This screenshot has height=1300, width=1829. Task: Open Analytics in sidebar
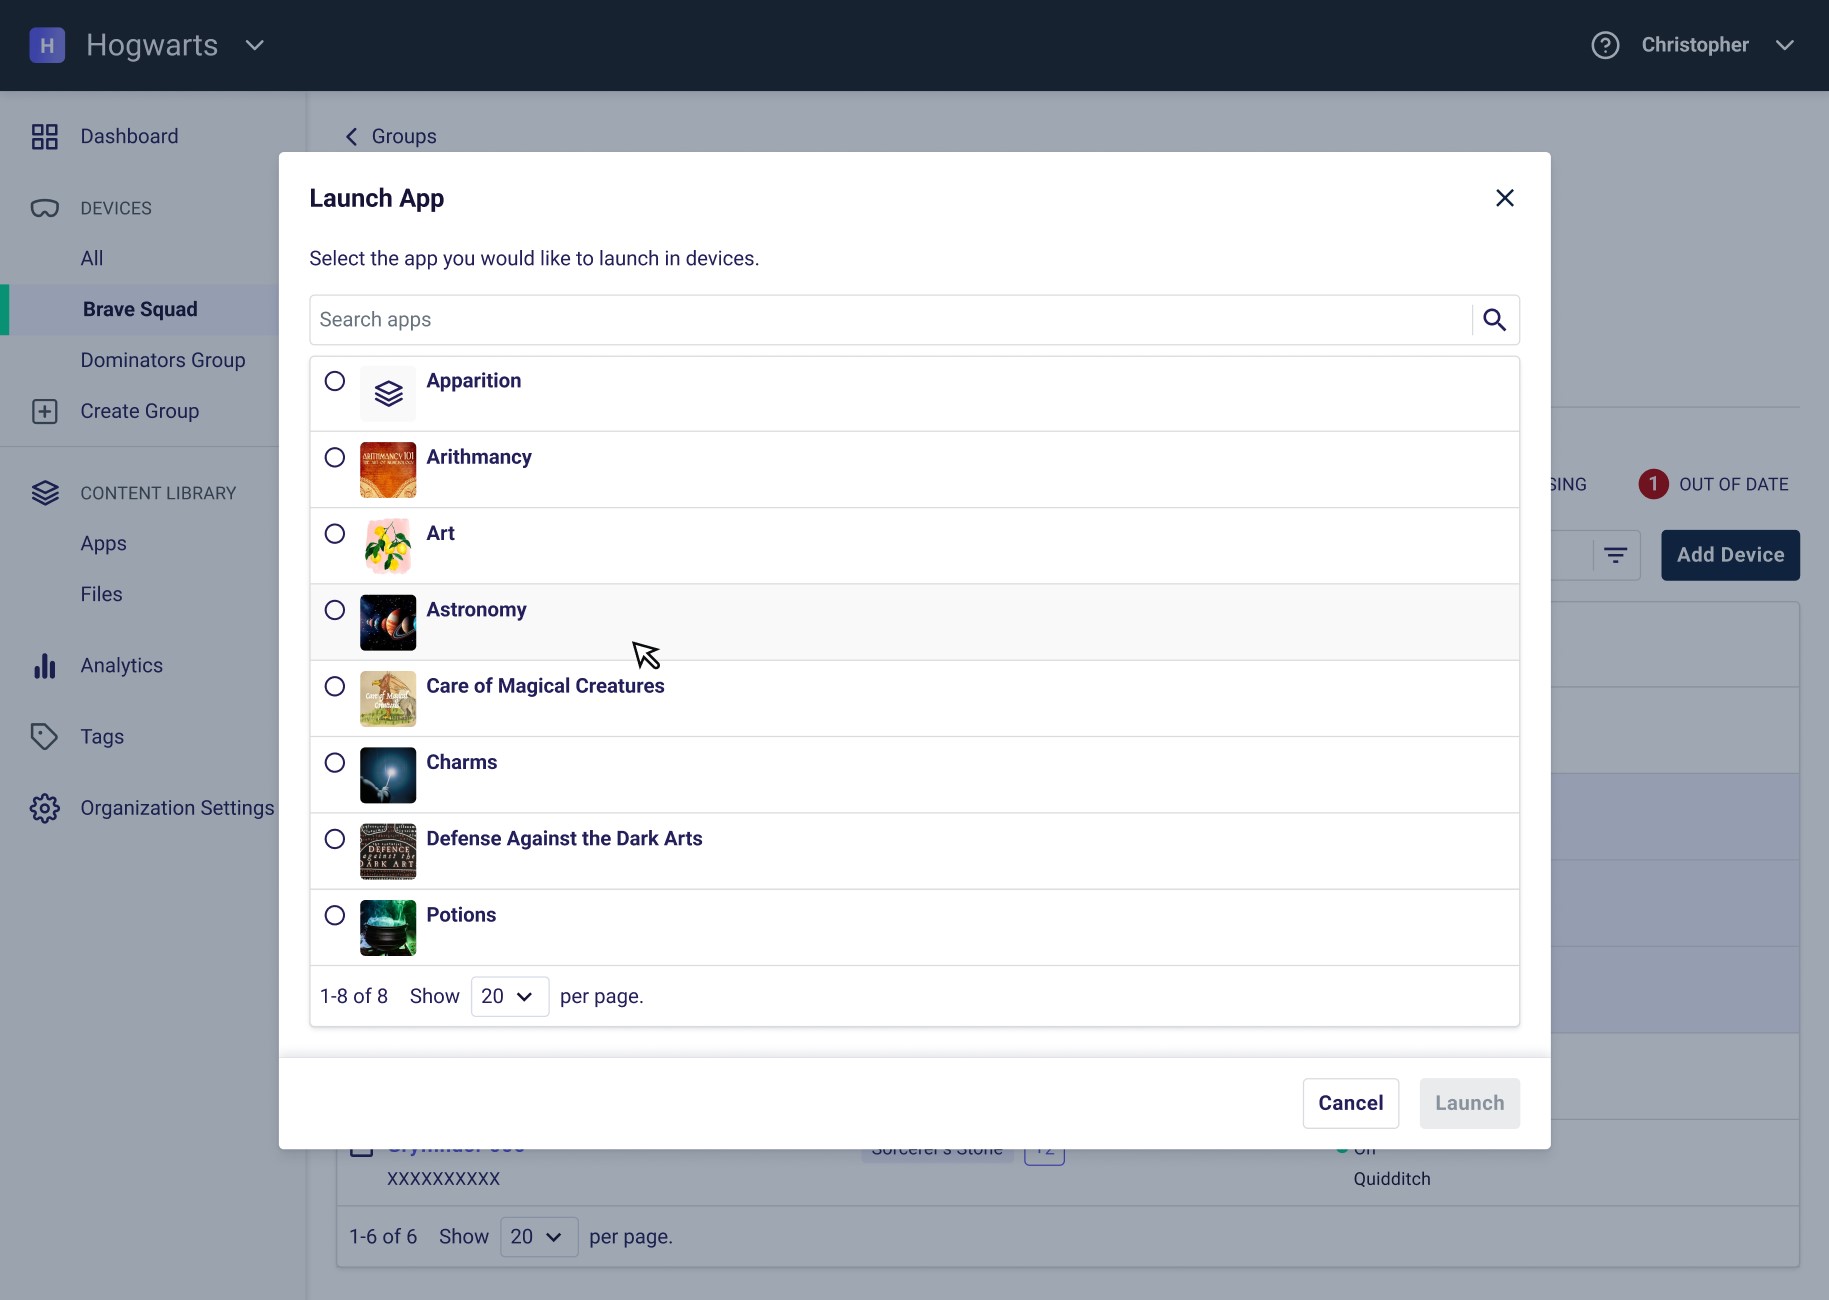122,665
